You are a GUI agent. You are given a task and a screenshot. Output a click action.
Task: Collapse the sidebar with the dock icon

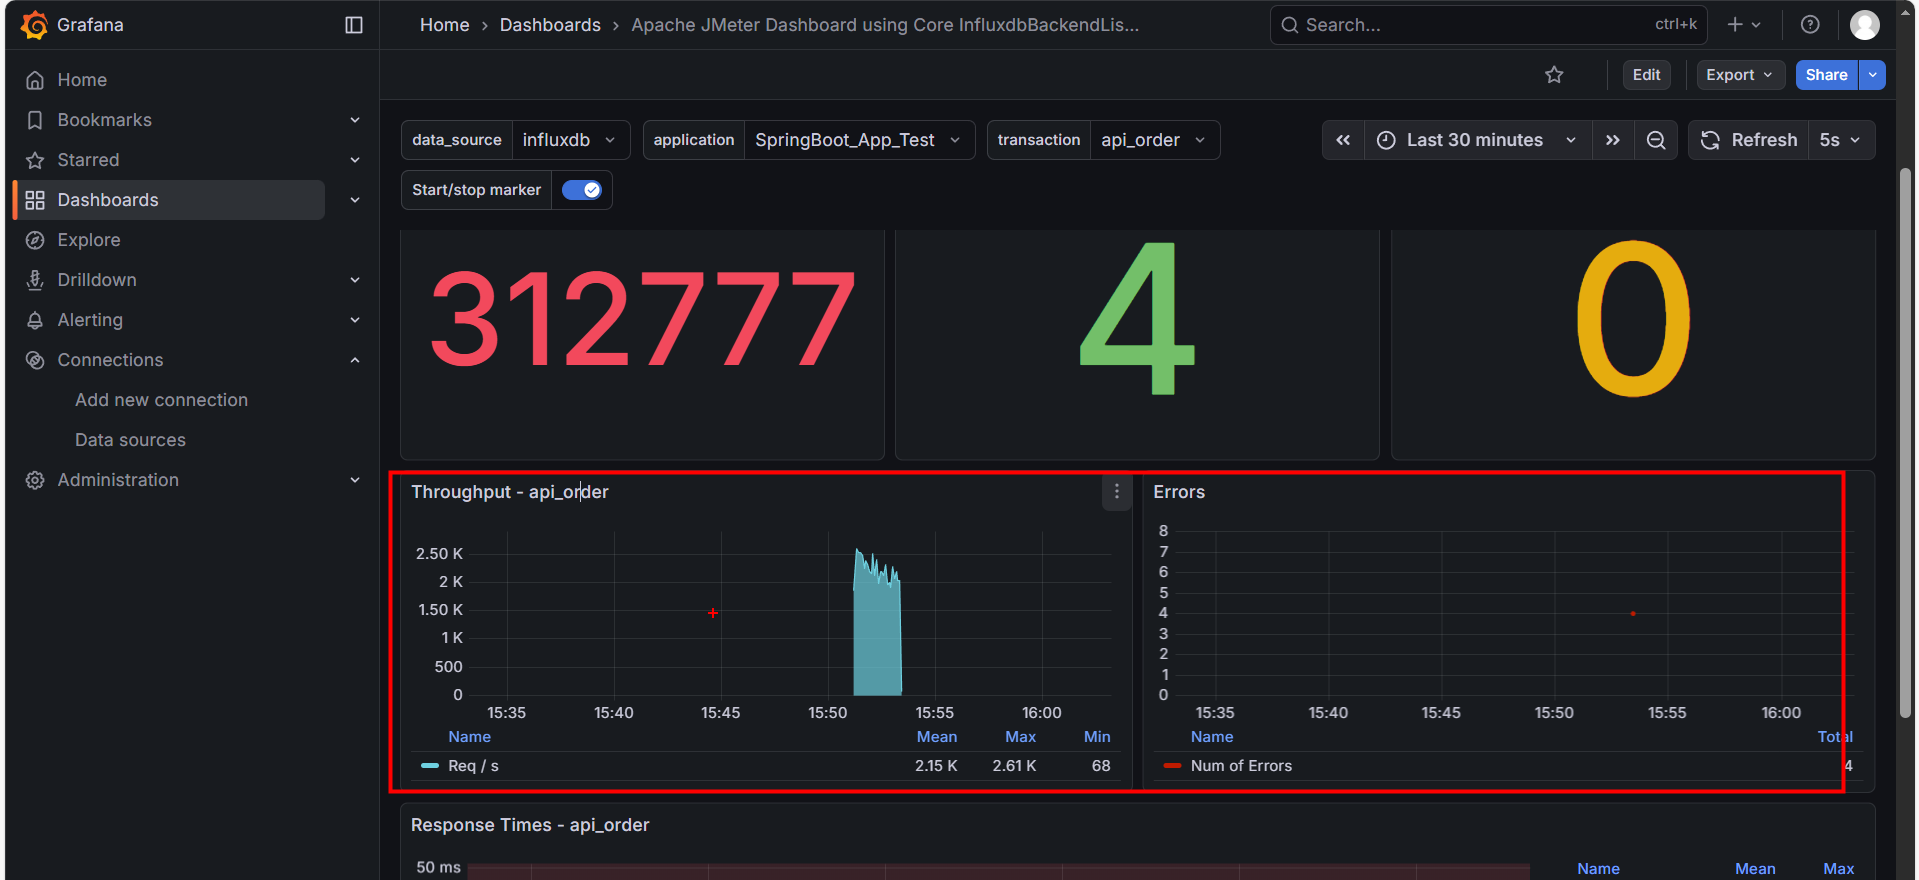click(354, 25)
